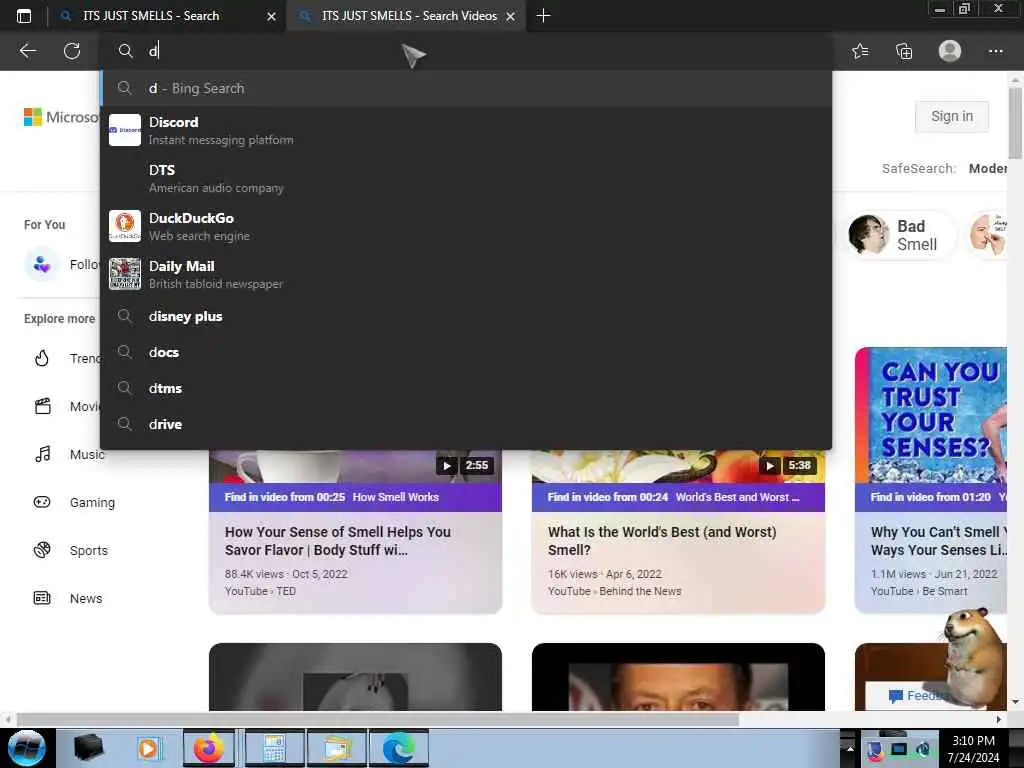The width and height of the screenshot is (1024, 768).
Task: Show hidden system tray icons
Action: pos(850,748)
